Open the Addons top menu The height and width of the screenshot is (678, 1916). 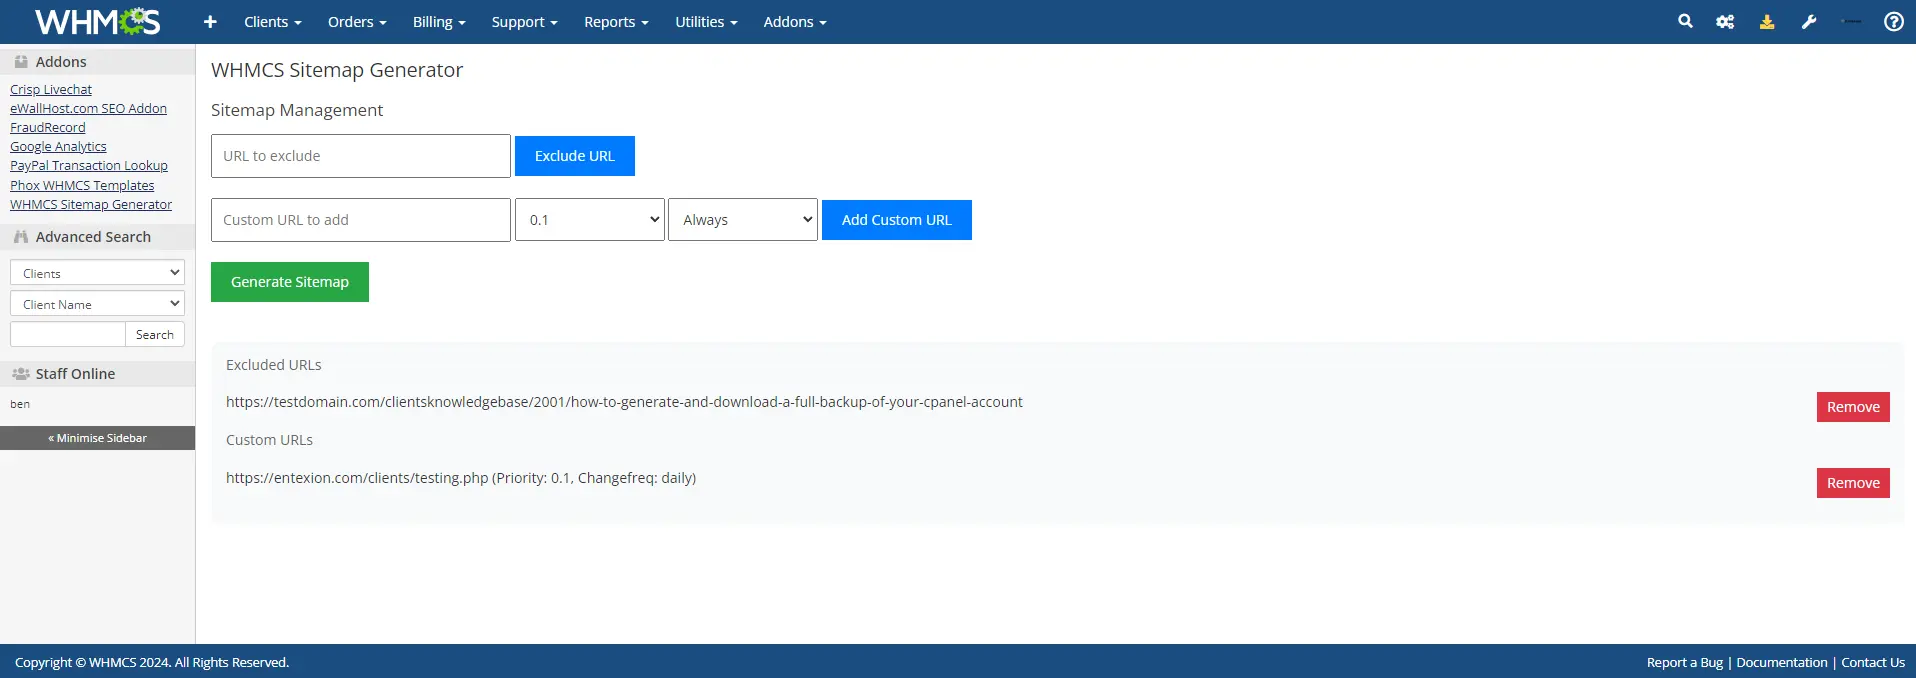[795, 22]
